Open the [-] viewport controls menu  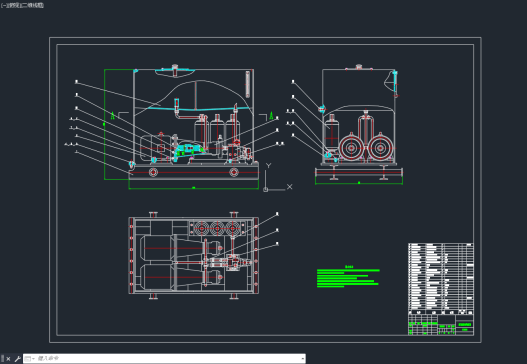3,5
